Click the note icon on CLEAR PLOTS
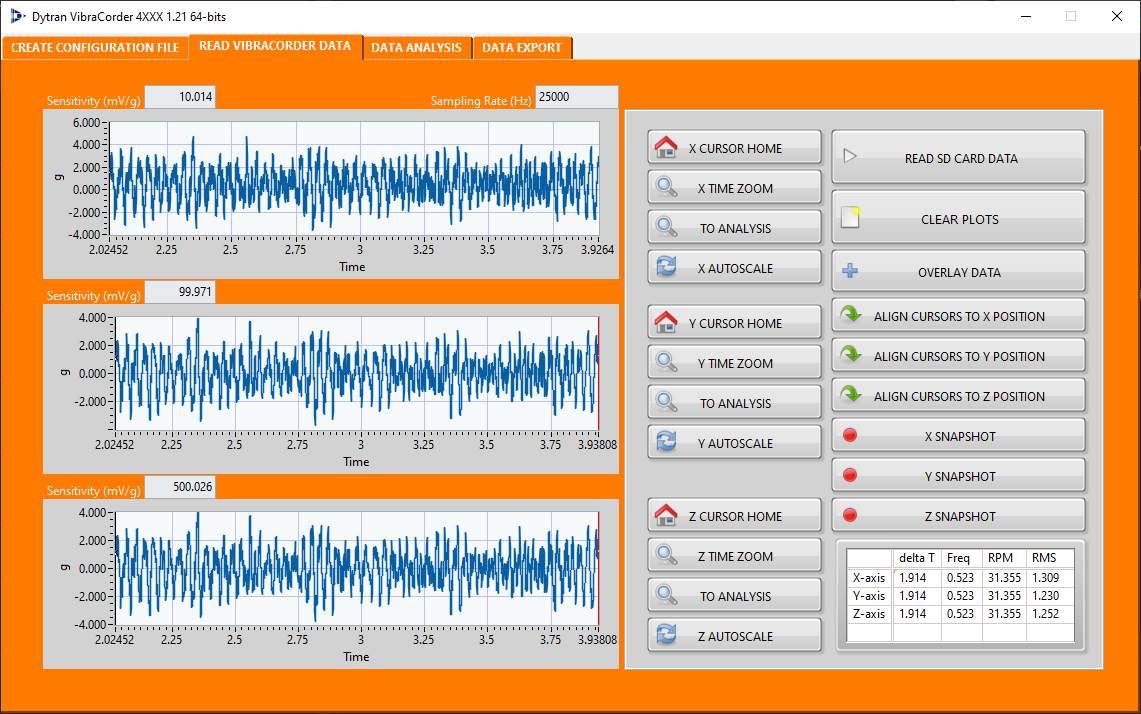Screen dimensions: 1141x714 851,218
